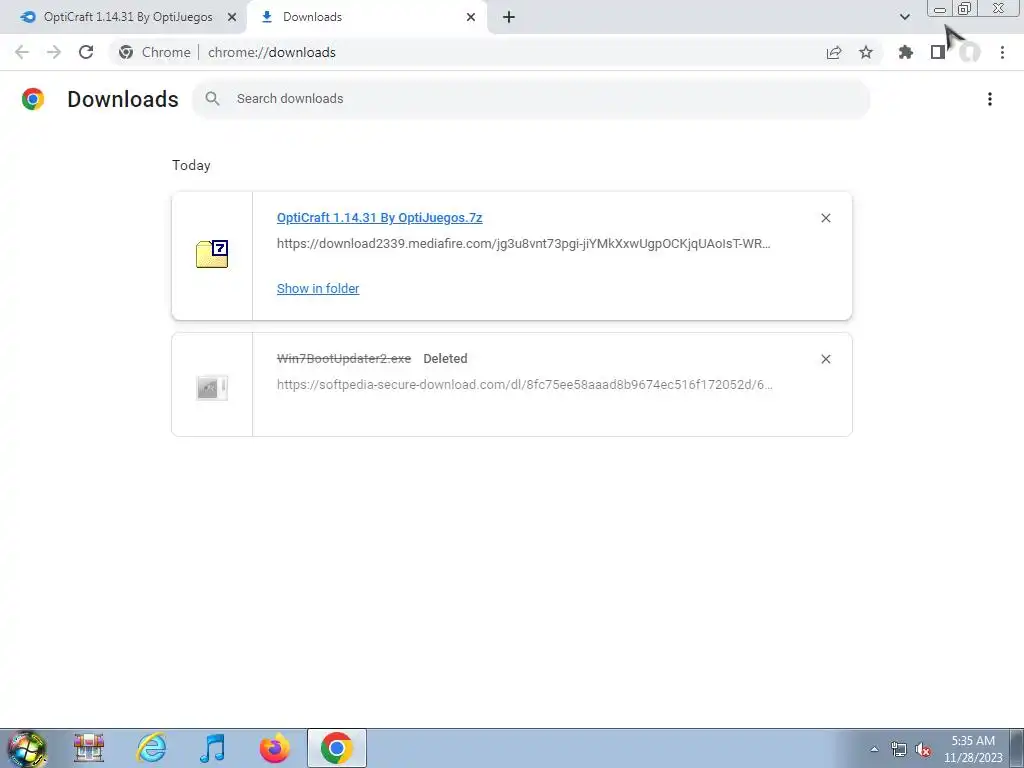
Task: Click the Chrome logo beside Downloads title
Action: [x=33, y=99]
